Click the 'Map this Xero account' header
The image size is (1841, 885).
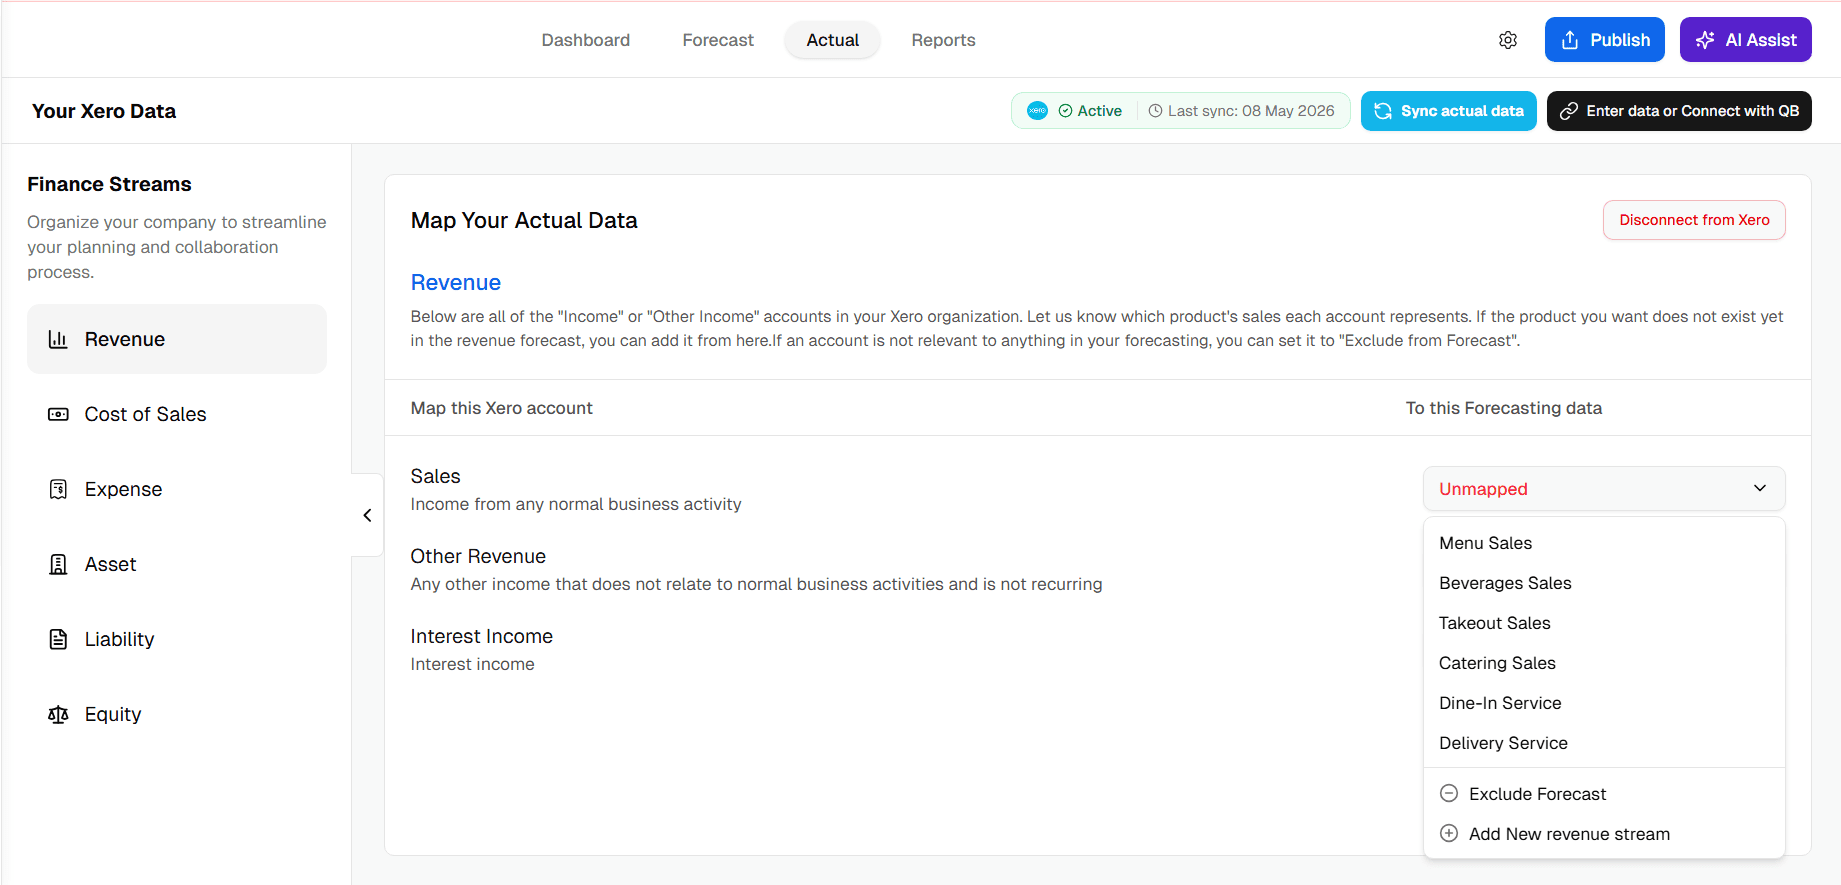click(502, 408)
